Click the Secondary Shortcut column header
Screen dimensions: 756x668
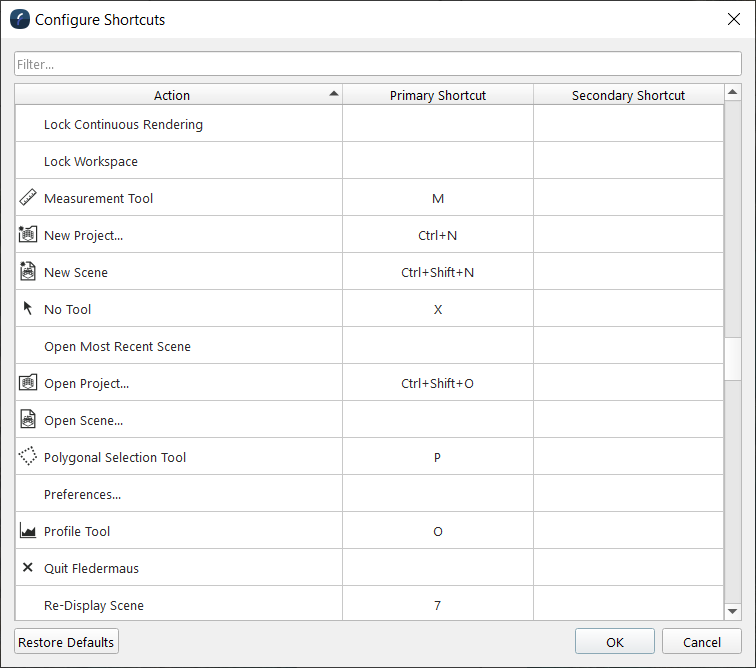point(628,95)
